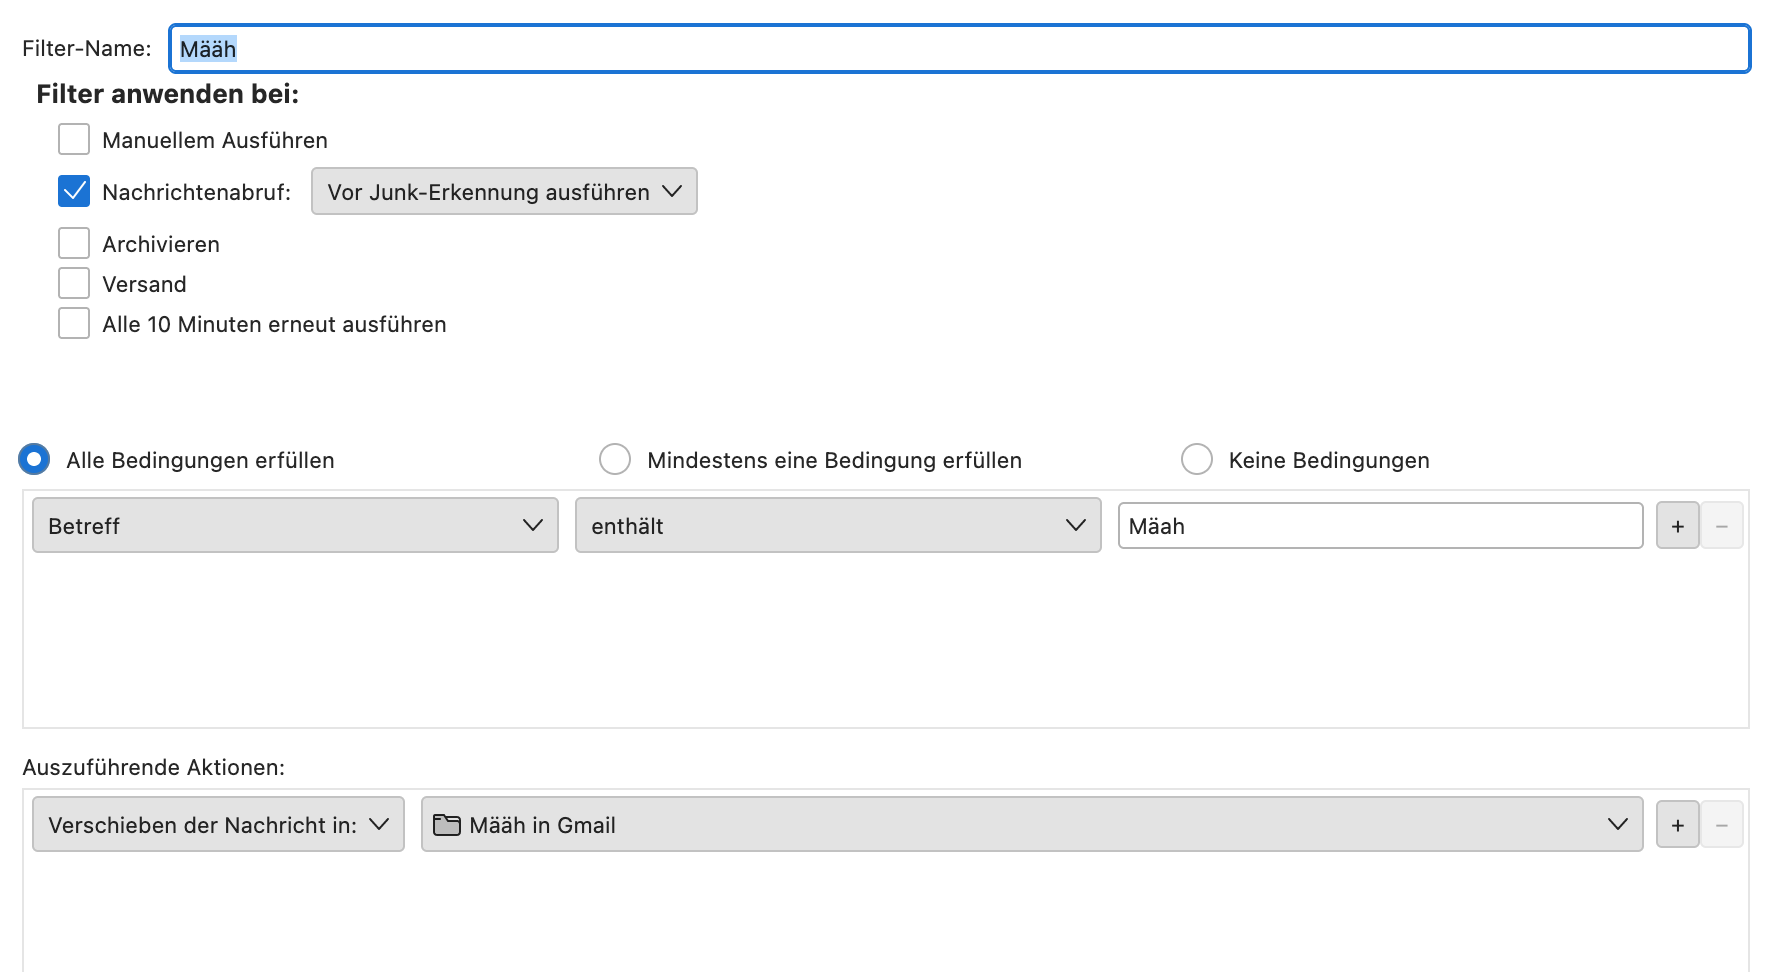Open the Betreff field dropdown
Image resolution: width=1778 pixels, height=972 pixels.
[x=295, y=526]
